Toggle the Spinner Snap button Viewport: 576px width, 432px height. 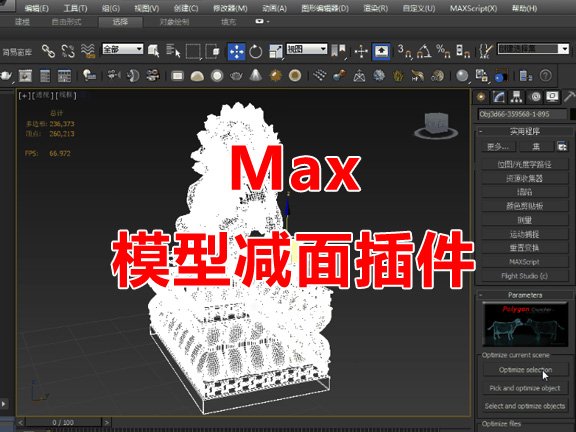(x=463, y=51)
